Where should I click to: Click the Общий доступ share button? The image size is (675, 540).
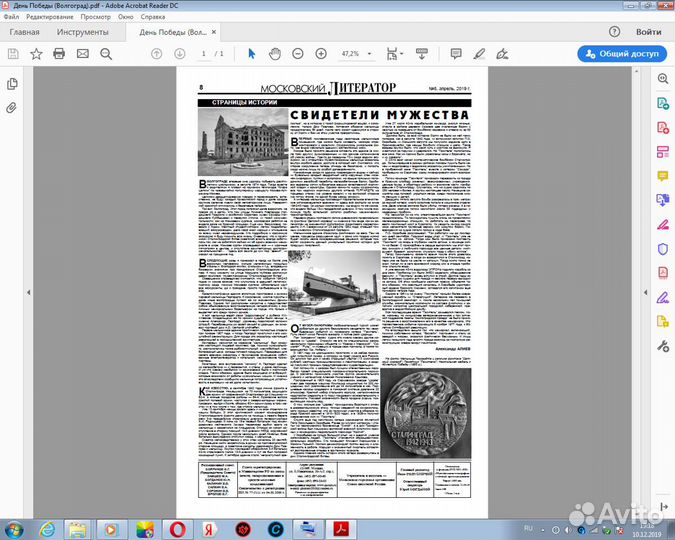pyautogui.click(x=621, y=54)
